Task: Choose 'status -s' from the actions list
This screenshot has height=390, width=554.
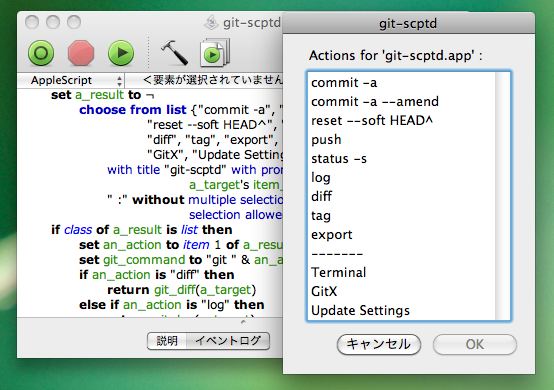Action: 401,159
